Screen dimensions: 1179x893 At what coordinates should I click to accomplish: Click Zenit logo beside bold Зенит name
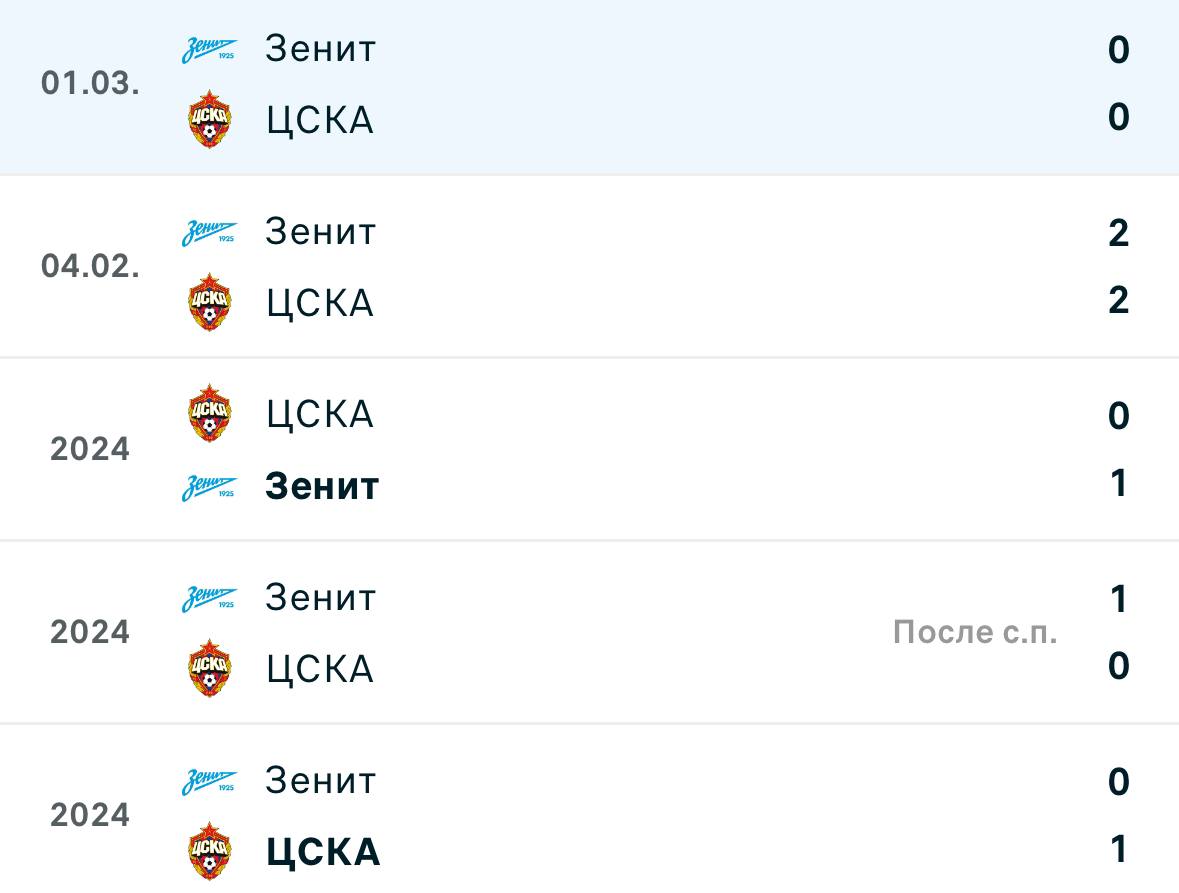pyautogui.click(x=209, y=487)
